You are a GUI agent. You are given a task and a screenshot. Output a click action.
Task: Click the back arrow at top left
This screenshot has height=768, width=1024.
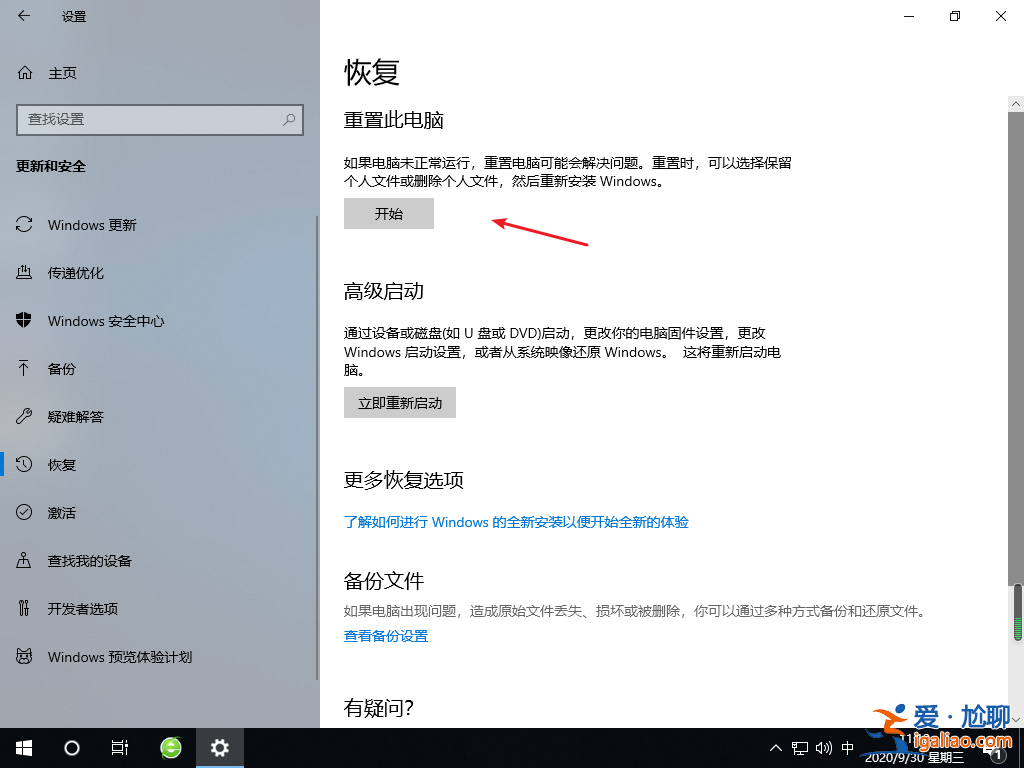pos(22,16)
